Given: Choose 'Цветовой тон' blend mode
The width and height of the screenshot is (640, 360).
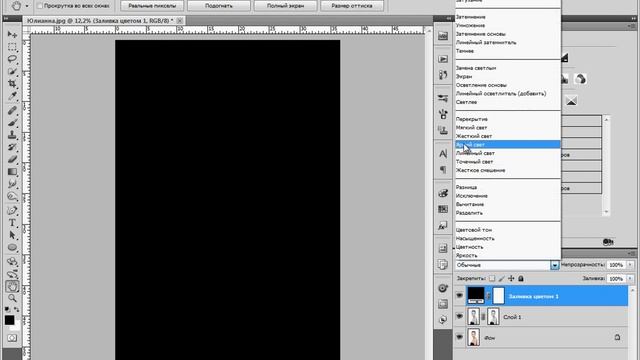Looking at the screenshot, I should (473, 230).
